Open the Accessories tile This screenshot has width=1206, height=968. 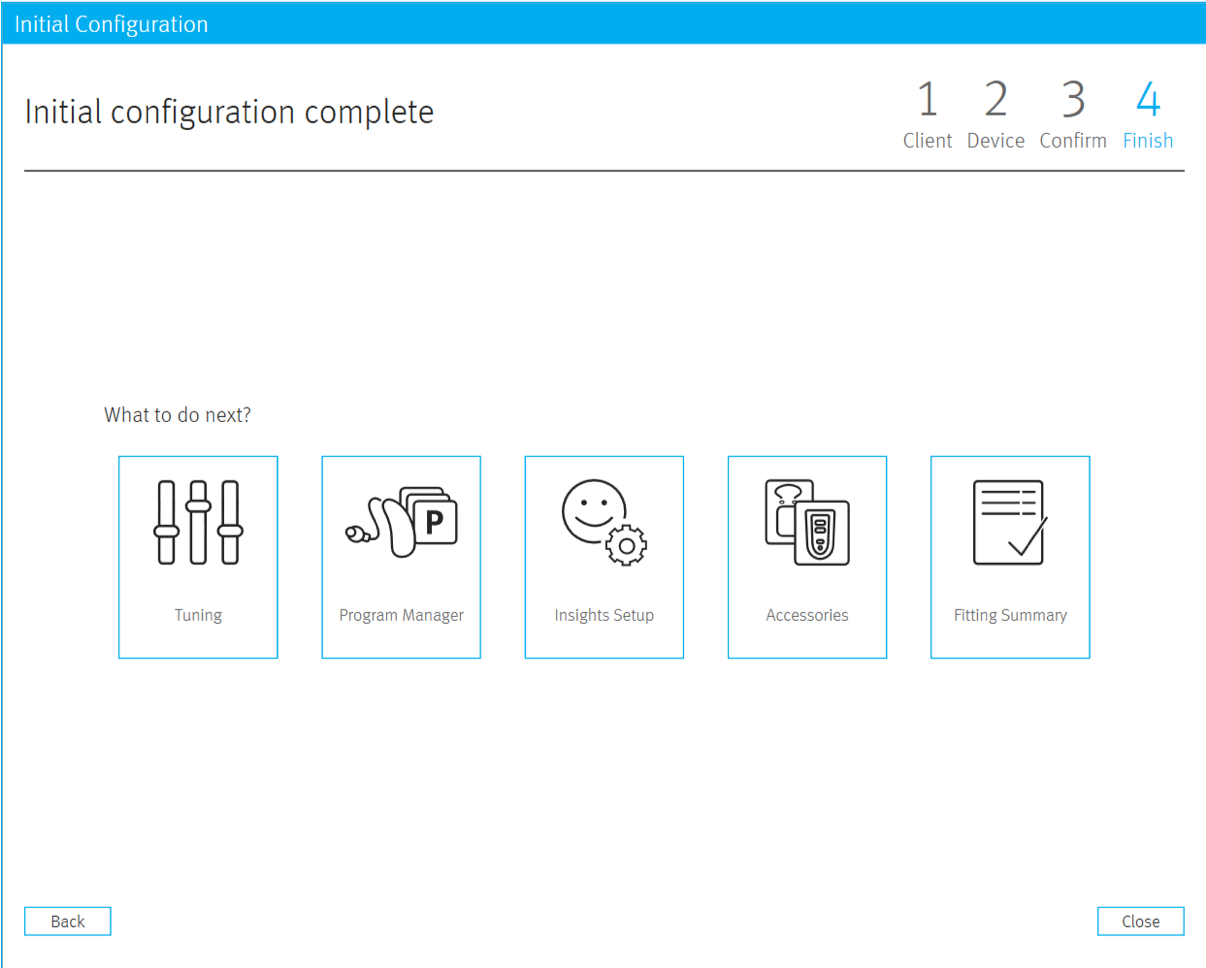point(807,558)
